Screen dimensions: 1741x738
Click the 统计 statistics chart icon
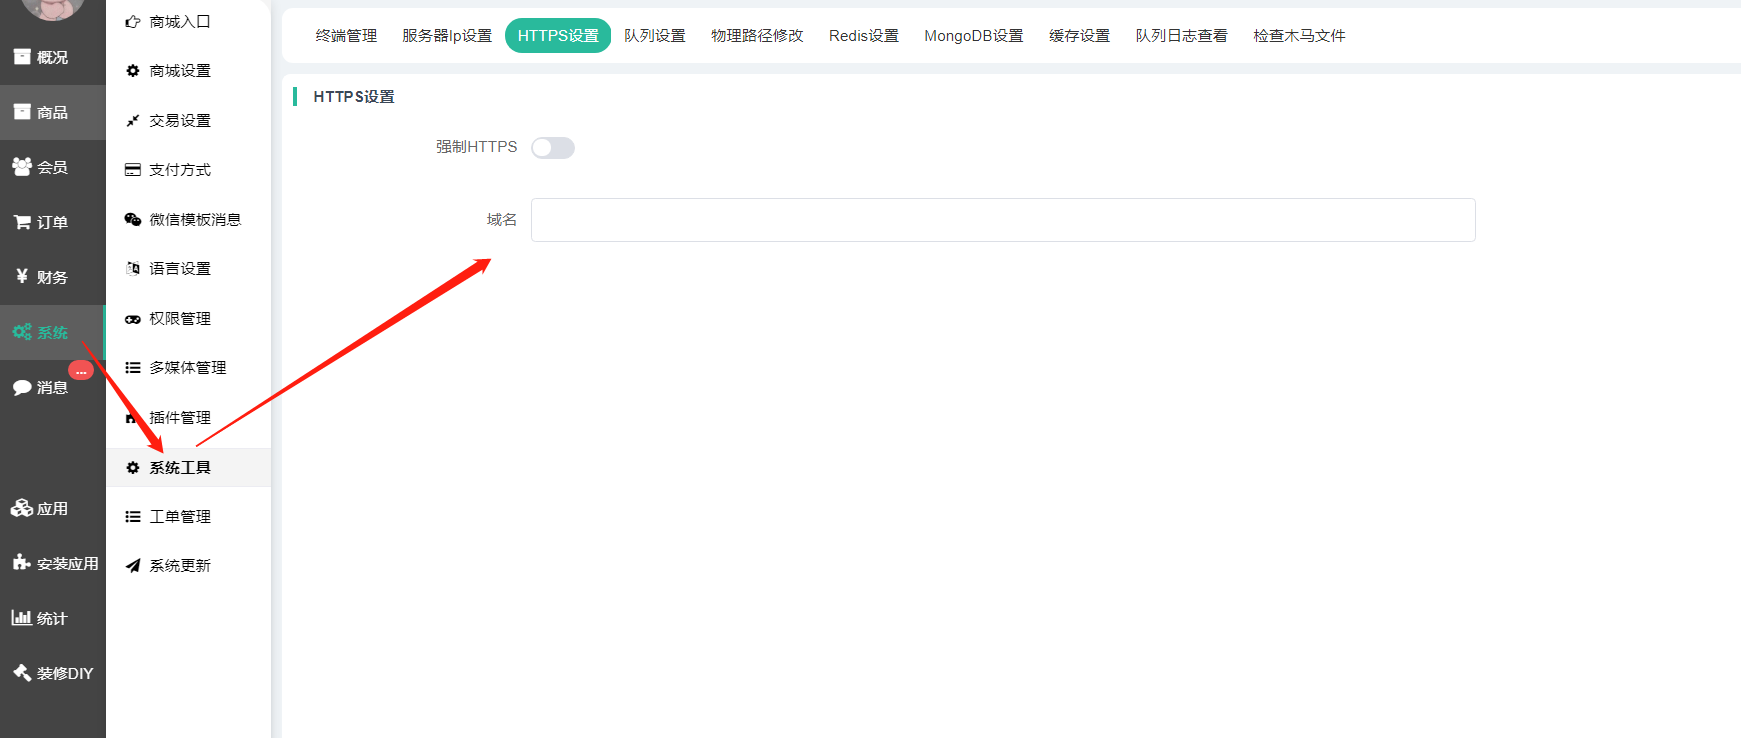click(22, 618)
